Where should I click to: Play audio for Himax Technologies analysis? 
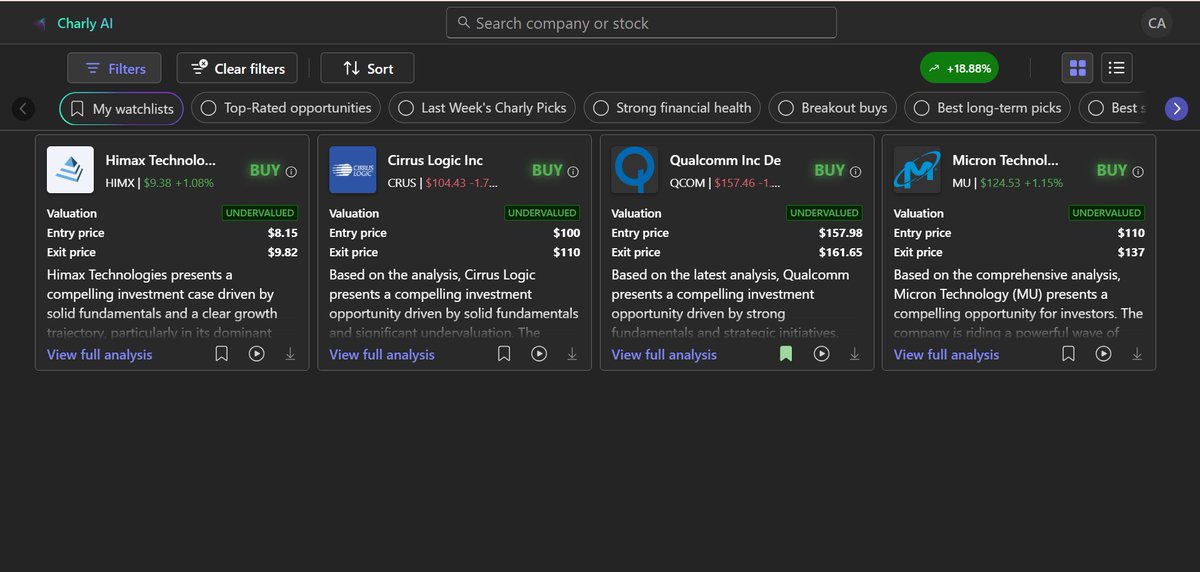pos(256,354)
